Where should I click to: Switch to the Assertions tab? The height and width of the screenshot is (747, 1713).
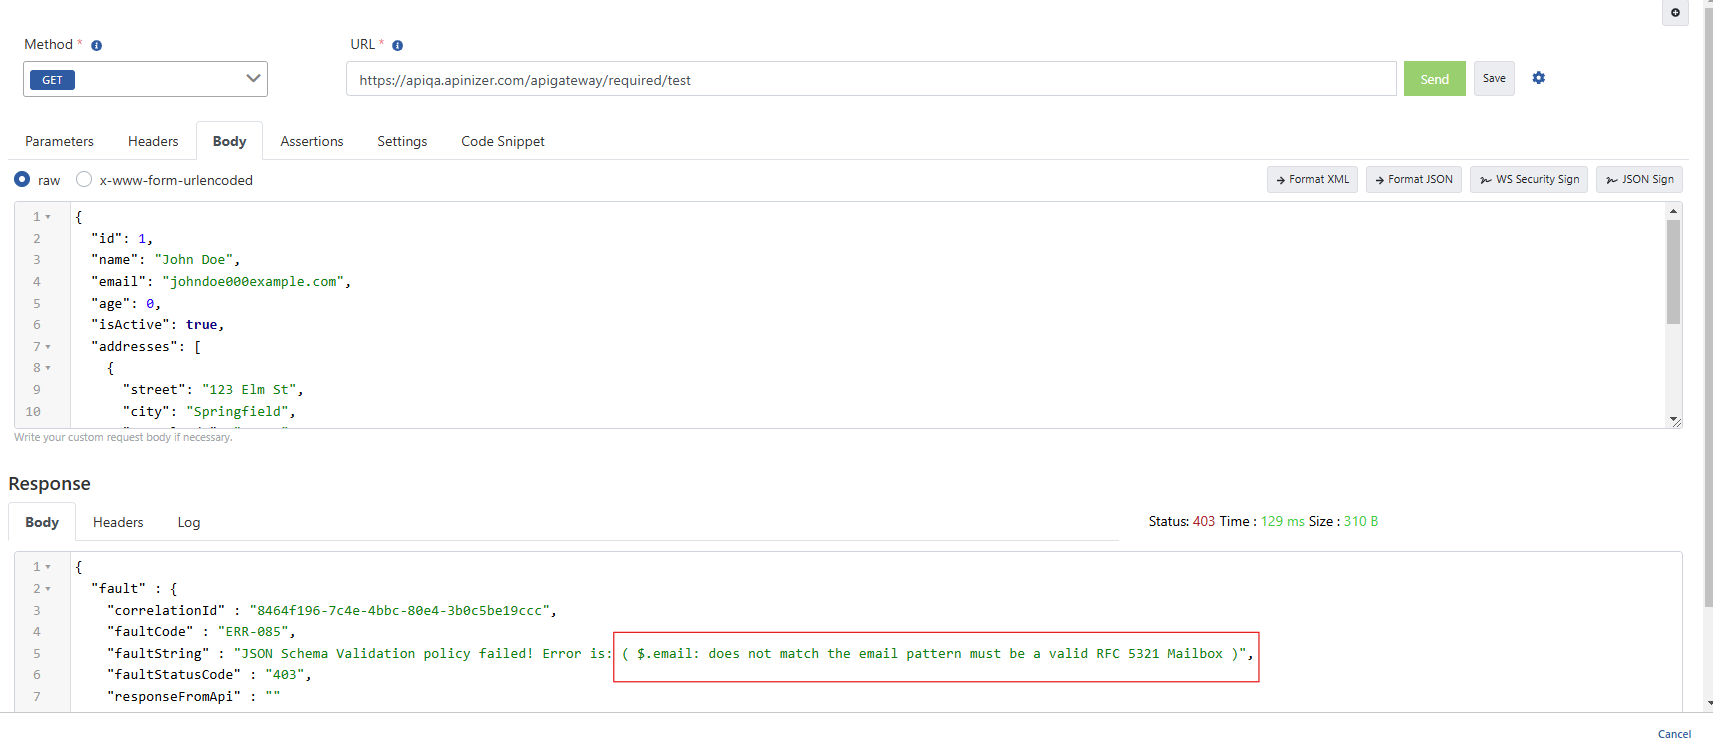tap(311, 142)
